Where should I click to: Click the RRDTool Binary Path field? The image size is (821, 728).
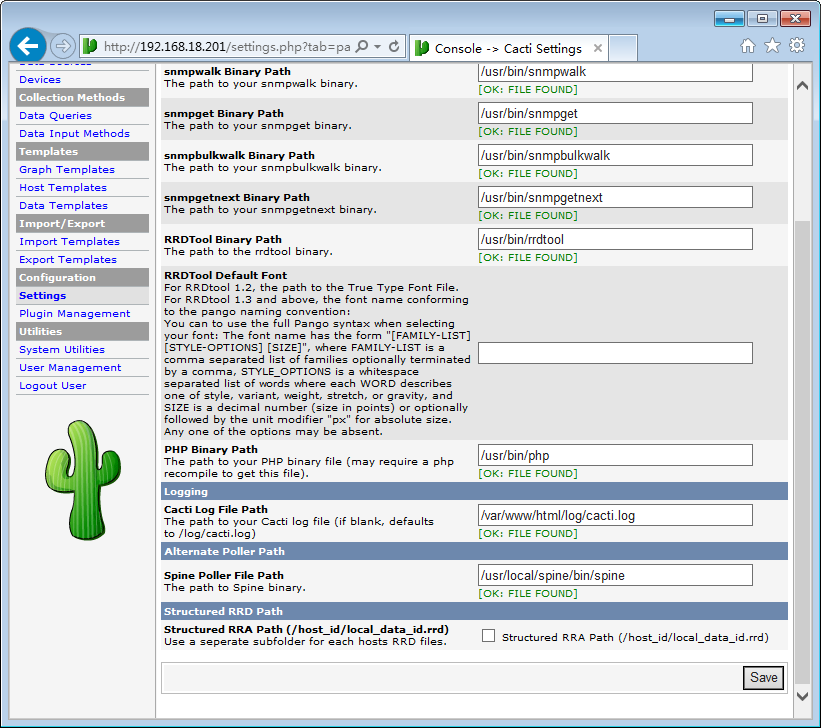coord(615,239)
